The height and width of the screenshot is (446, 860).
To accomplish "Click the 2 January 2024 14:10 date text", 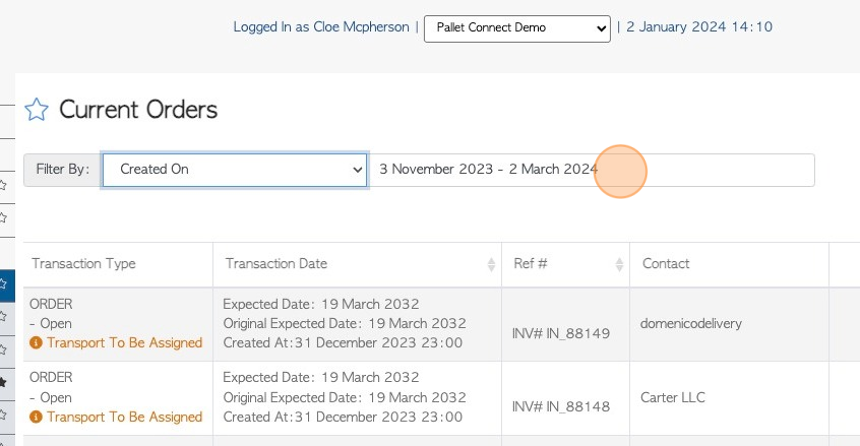I will point(699,28).
